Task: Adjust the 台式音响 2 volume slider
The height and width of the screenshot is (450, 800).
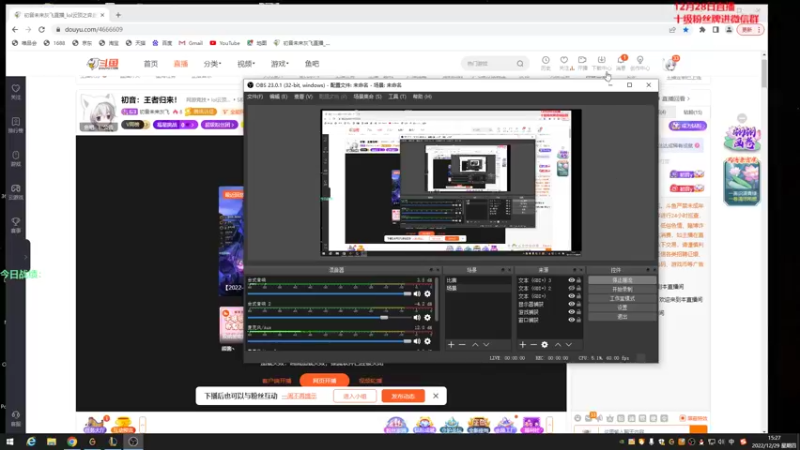Action: coord(329,317)
